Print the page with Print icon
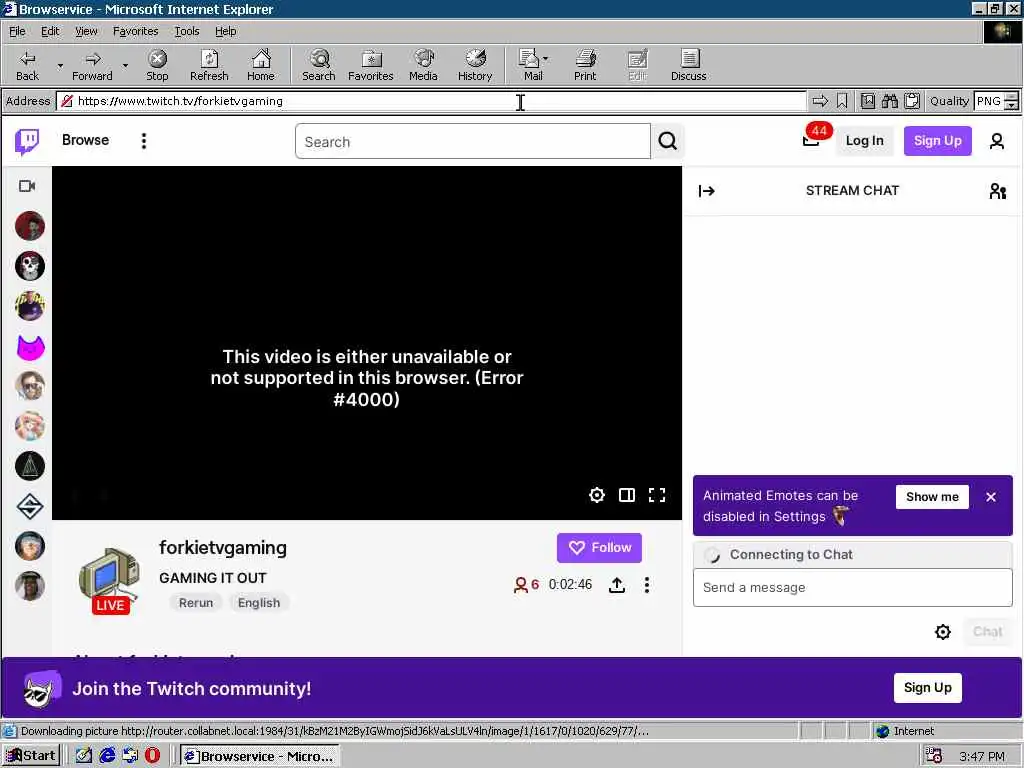1024x768 pixels. [585, 65]
